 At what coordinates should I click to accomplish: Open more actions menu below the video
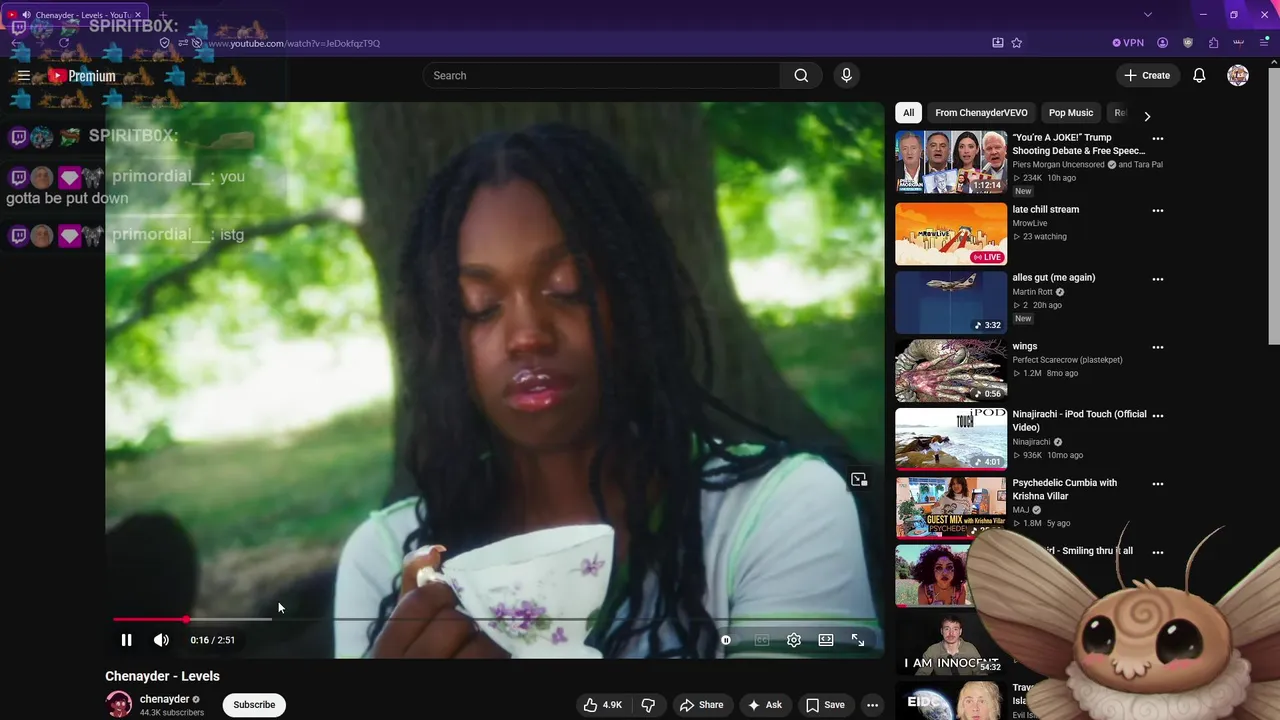872,705
